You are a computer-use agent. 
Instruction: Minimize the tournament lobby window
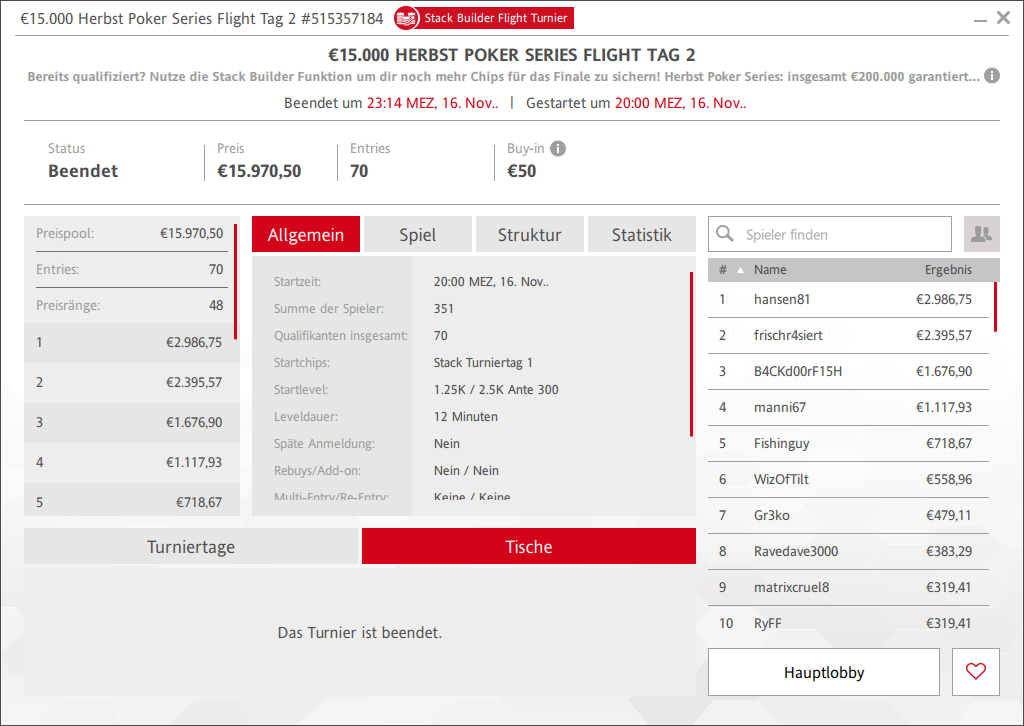coord(977,18)
